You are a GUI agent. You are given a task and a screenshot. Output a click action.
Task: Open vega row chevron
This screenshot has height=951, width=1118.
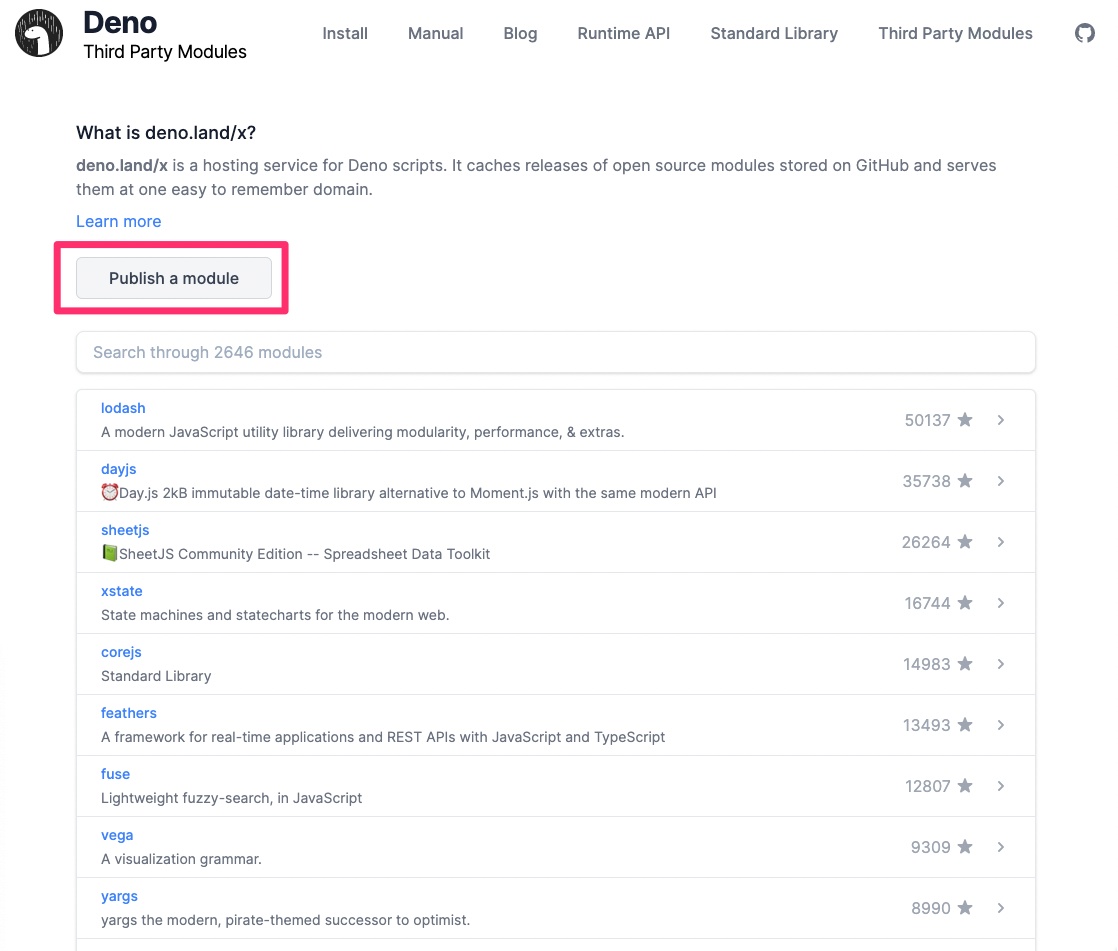pyautogui.click(x=1001, y=847)
